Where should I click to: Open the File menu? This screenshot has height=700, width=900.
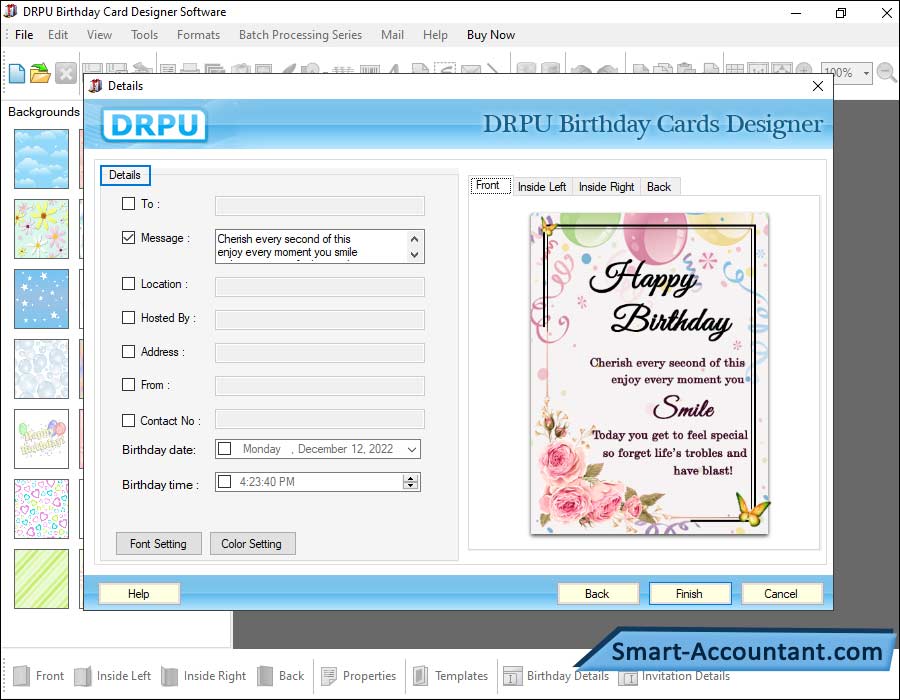[24, 35]
